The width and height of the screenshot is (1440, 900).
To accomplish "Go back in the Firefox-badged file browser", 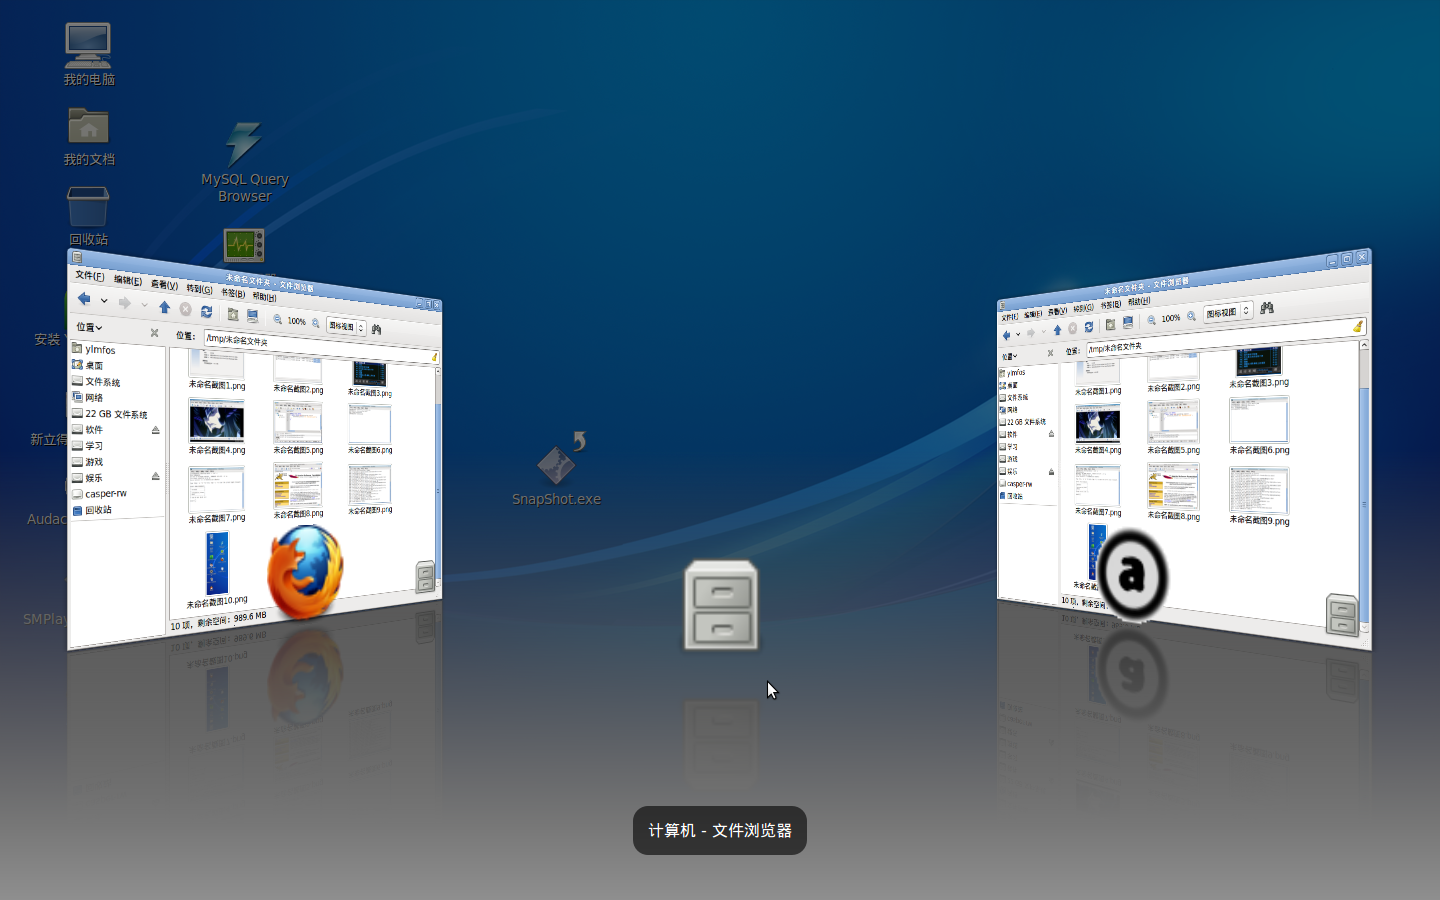I will (x=84, y=298).
